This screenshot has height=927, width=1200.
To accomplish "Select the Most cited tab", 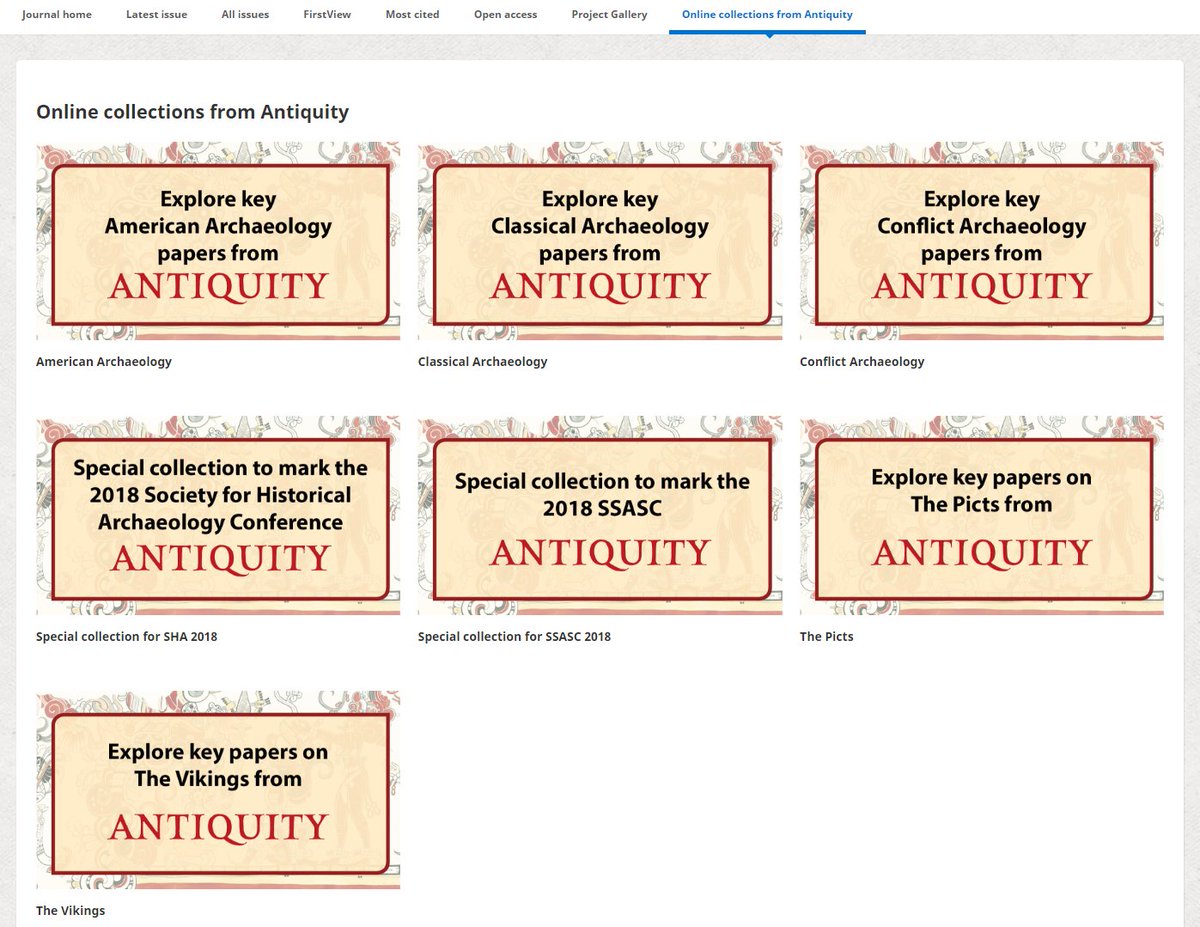I will click(412, 15).
